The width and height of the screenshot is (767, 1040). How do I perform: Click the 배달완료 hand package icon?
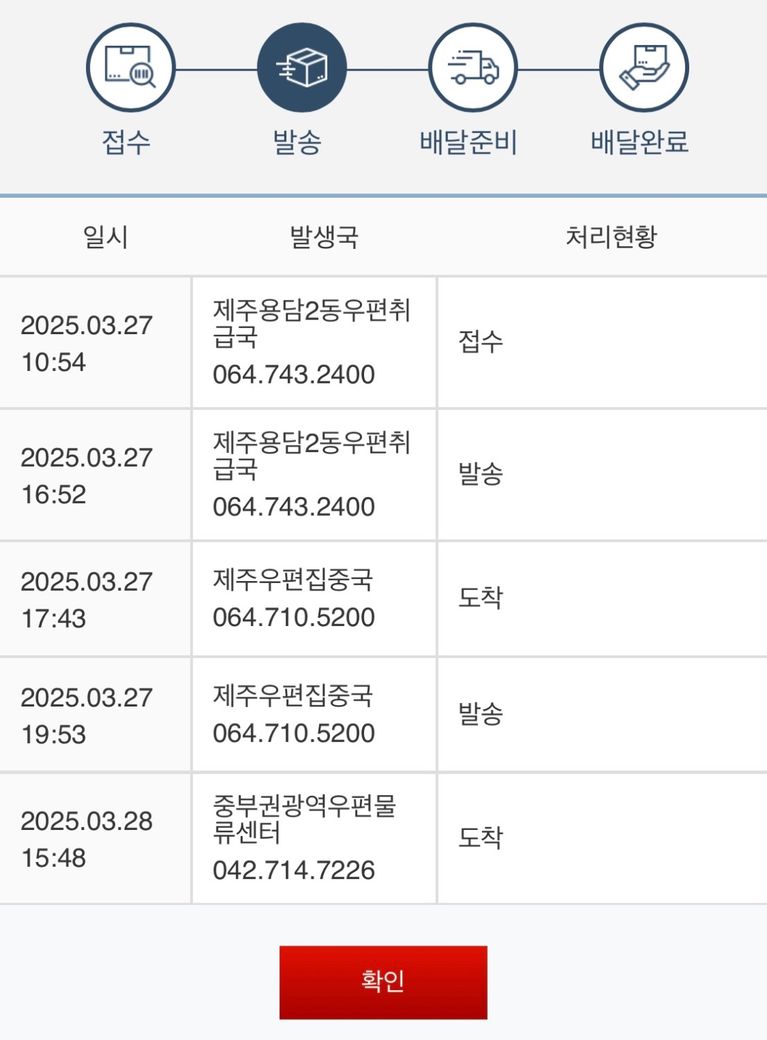pos(644,69)
